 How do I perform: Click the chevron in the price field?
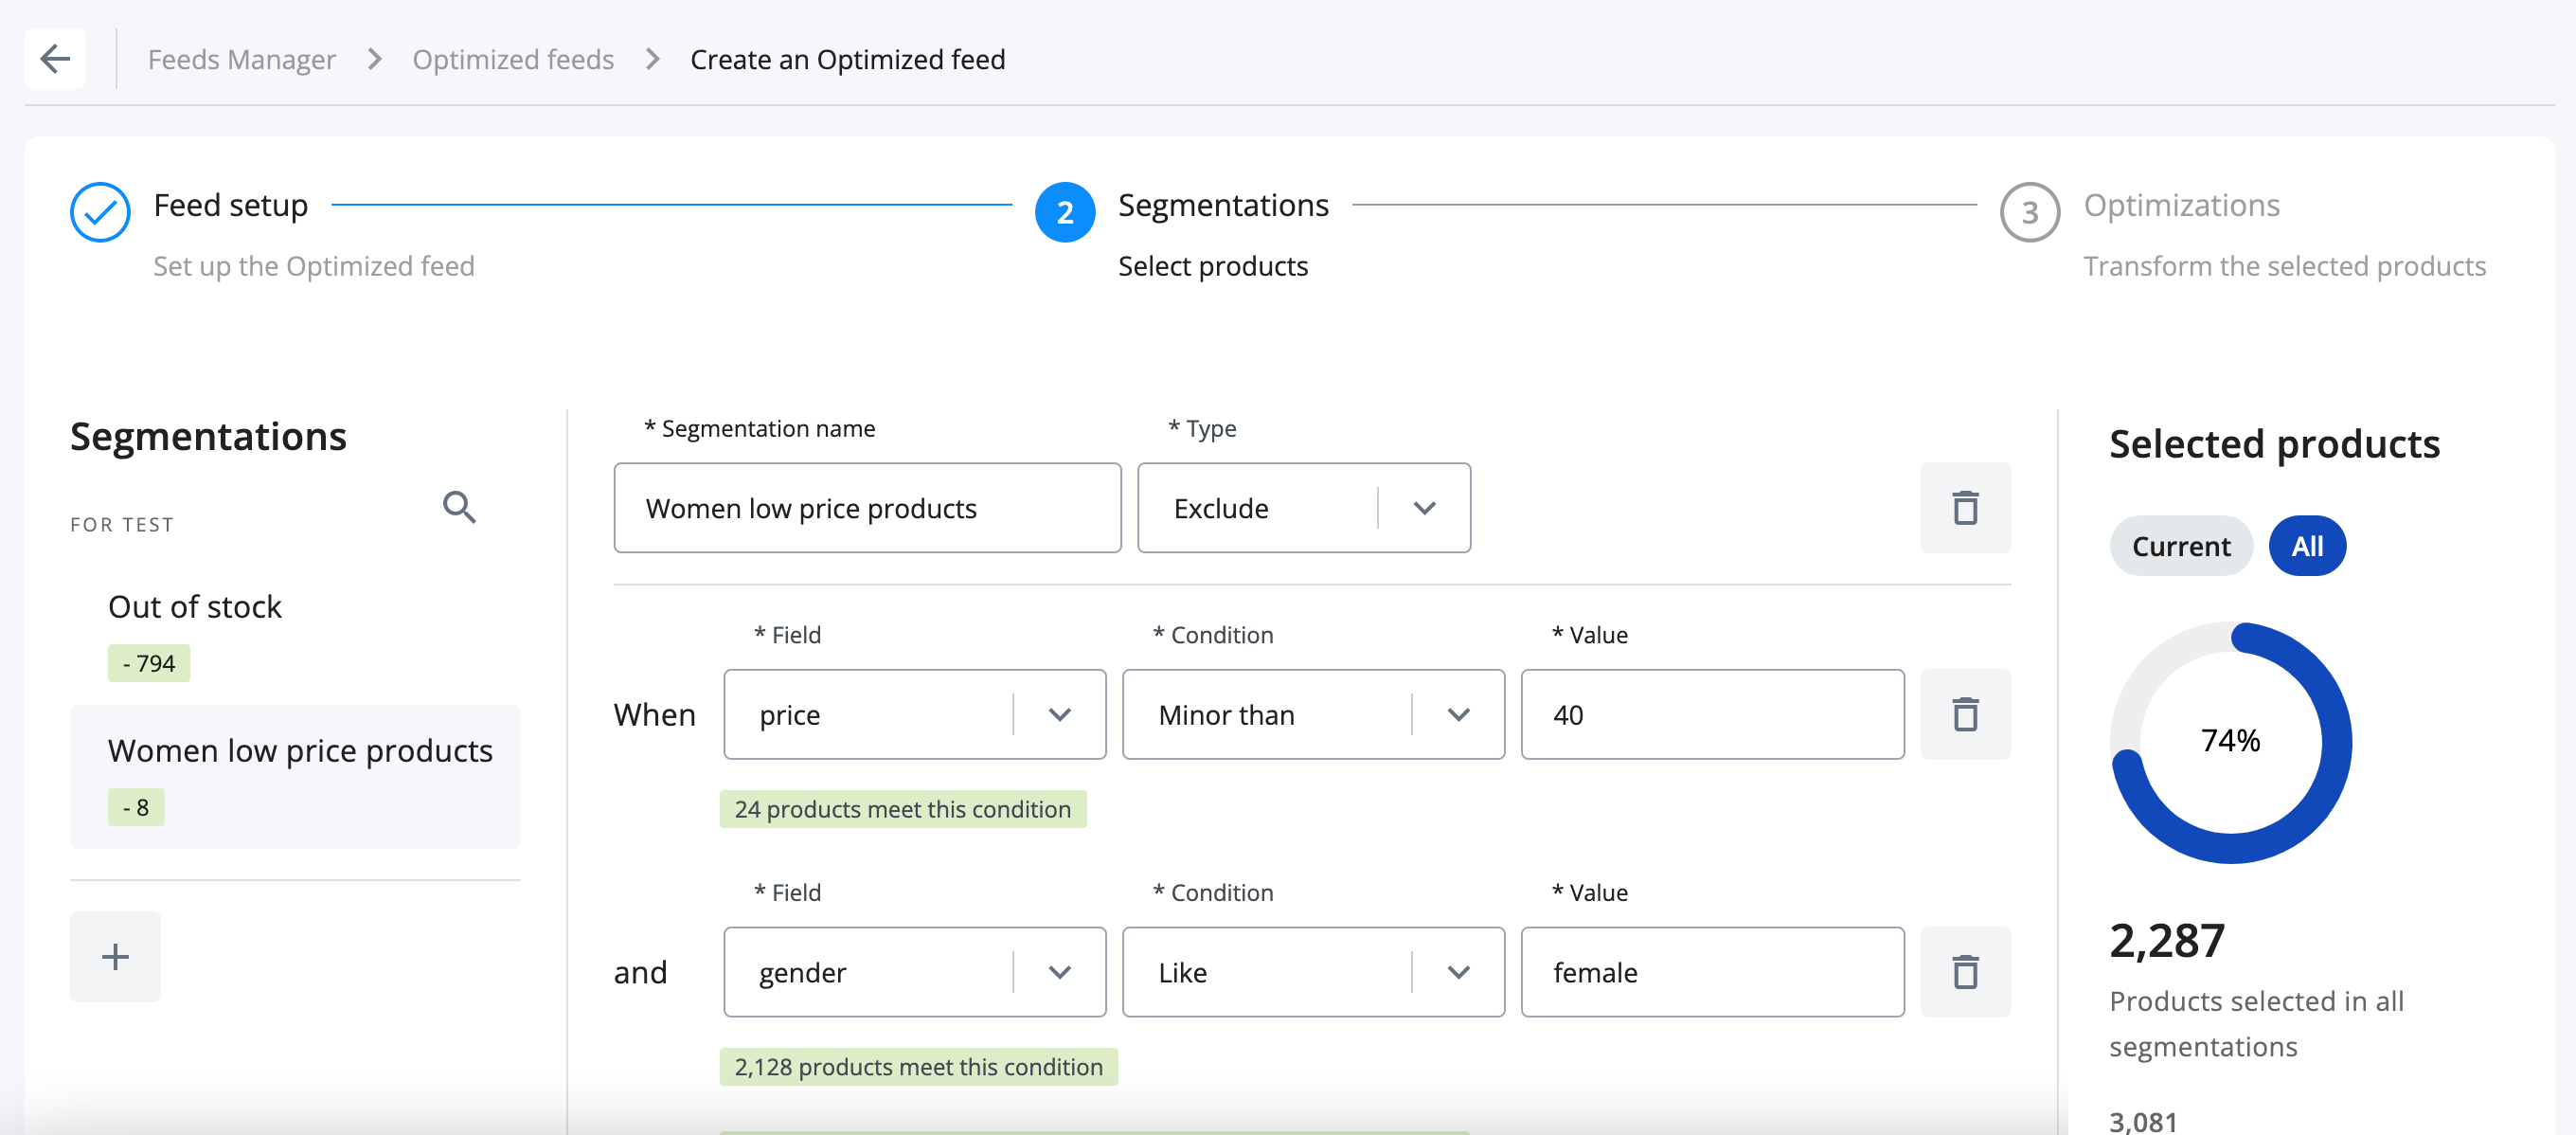click(1060, 715)
